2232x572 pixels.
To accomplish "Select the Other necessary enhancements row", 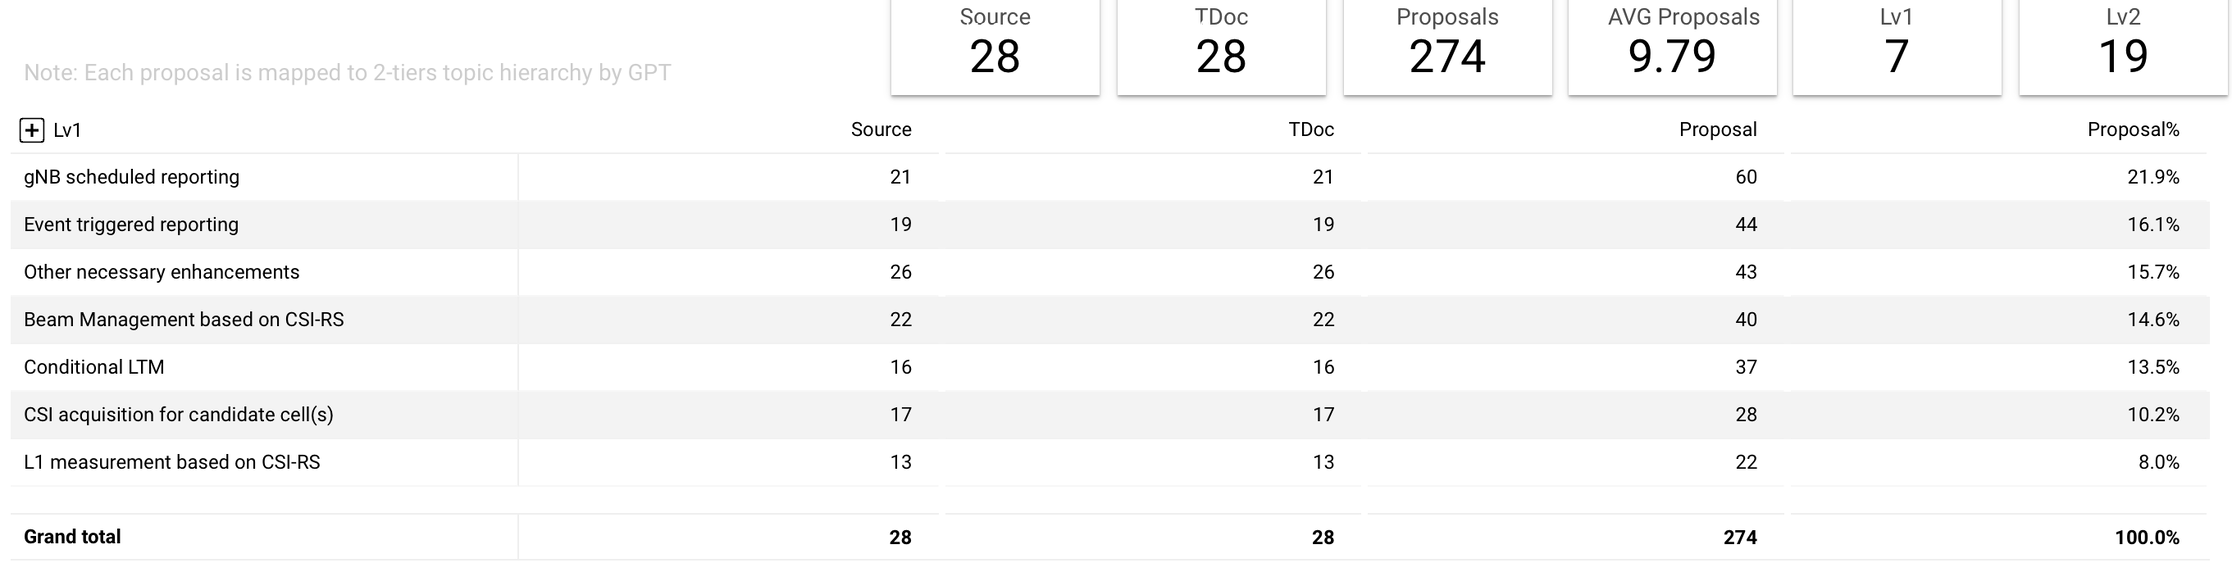I will coord(1109,272).
